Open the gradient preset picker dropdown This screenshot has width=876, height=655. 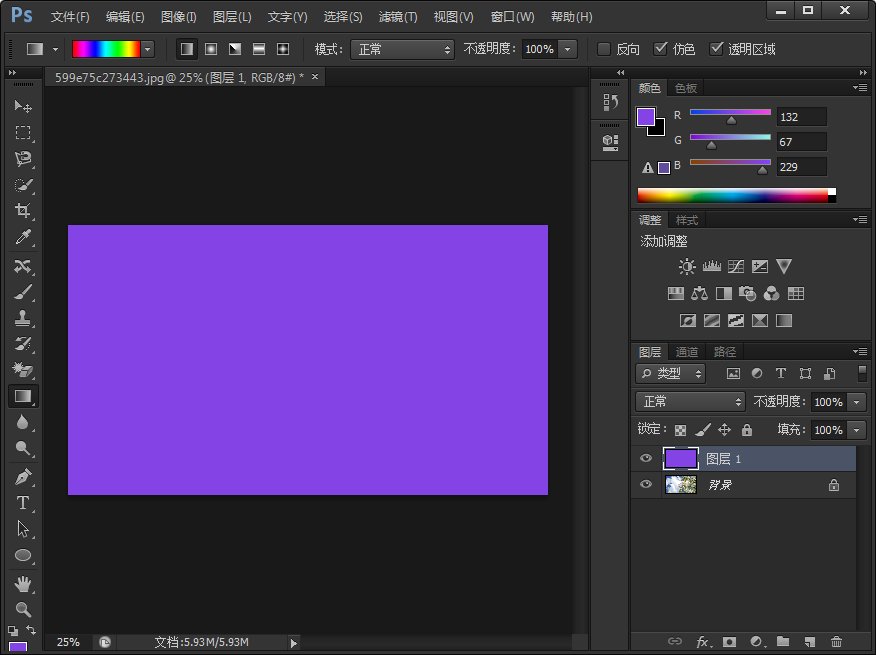(145, 48)
